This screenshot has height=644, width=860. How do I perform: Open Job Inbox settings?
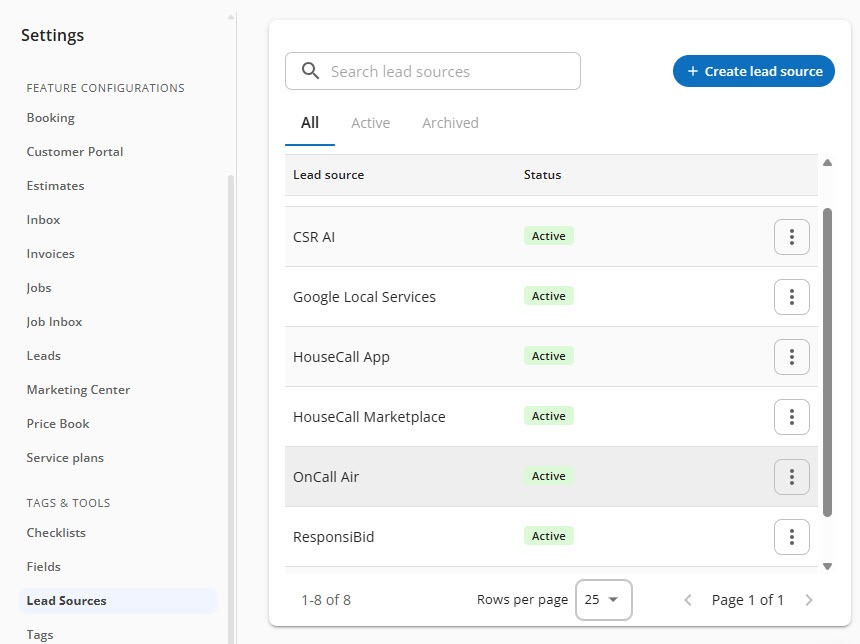54,322
